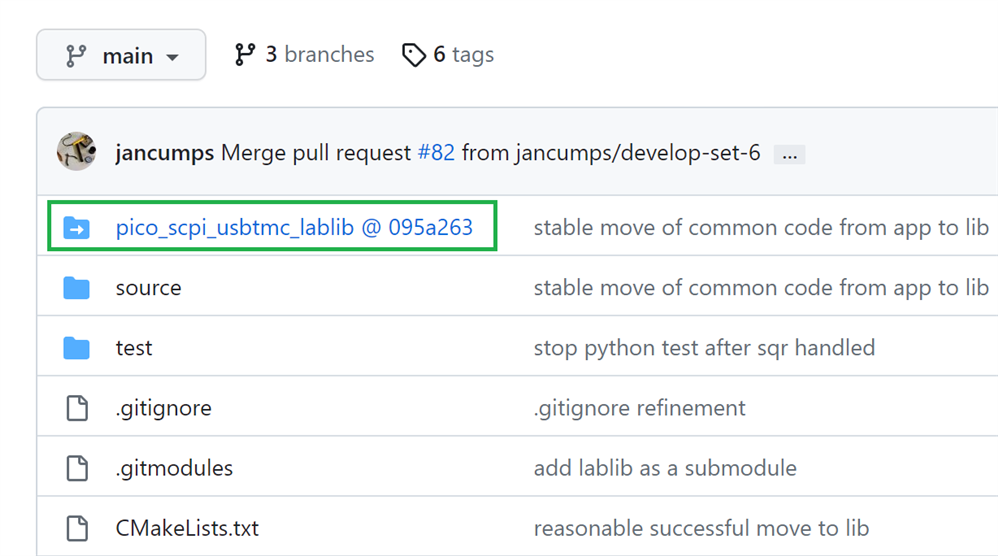Open the 6 tags link

point(448,55)
